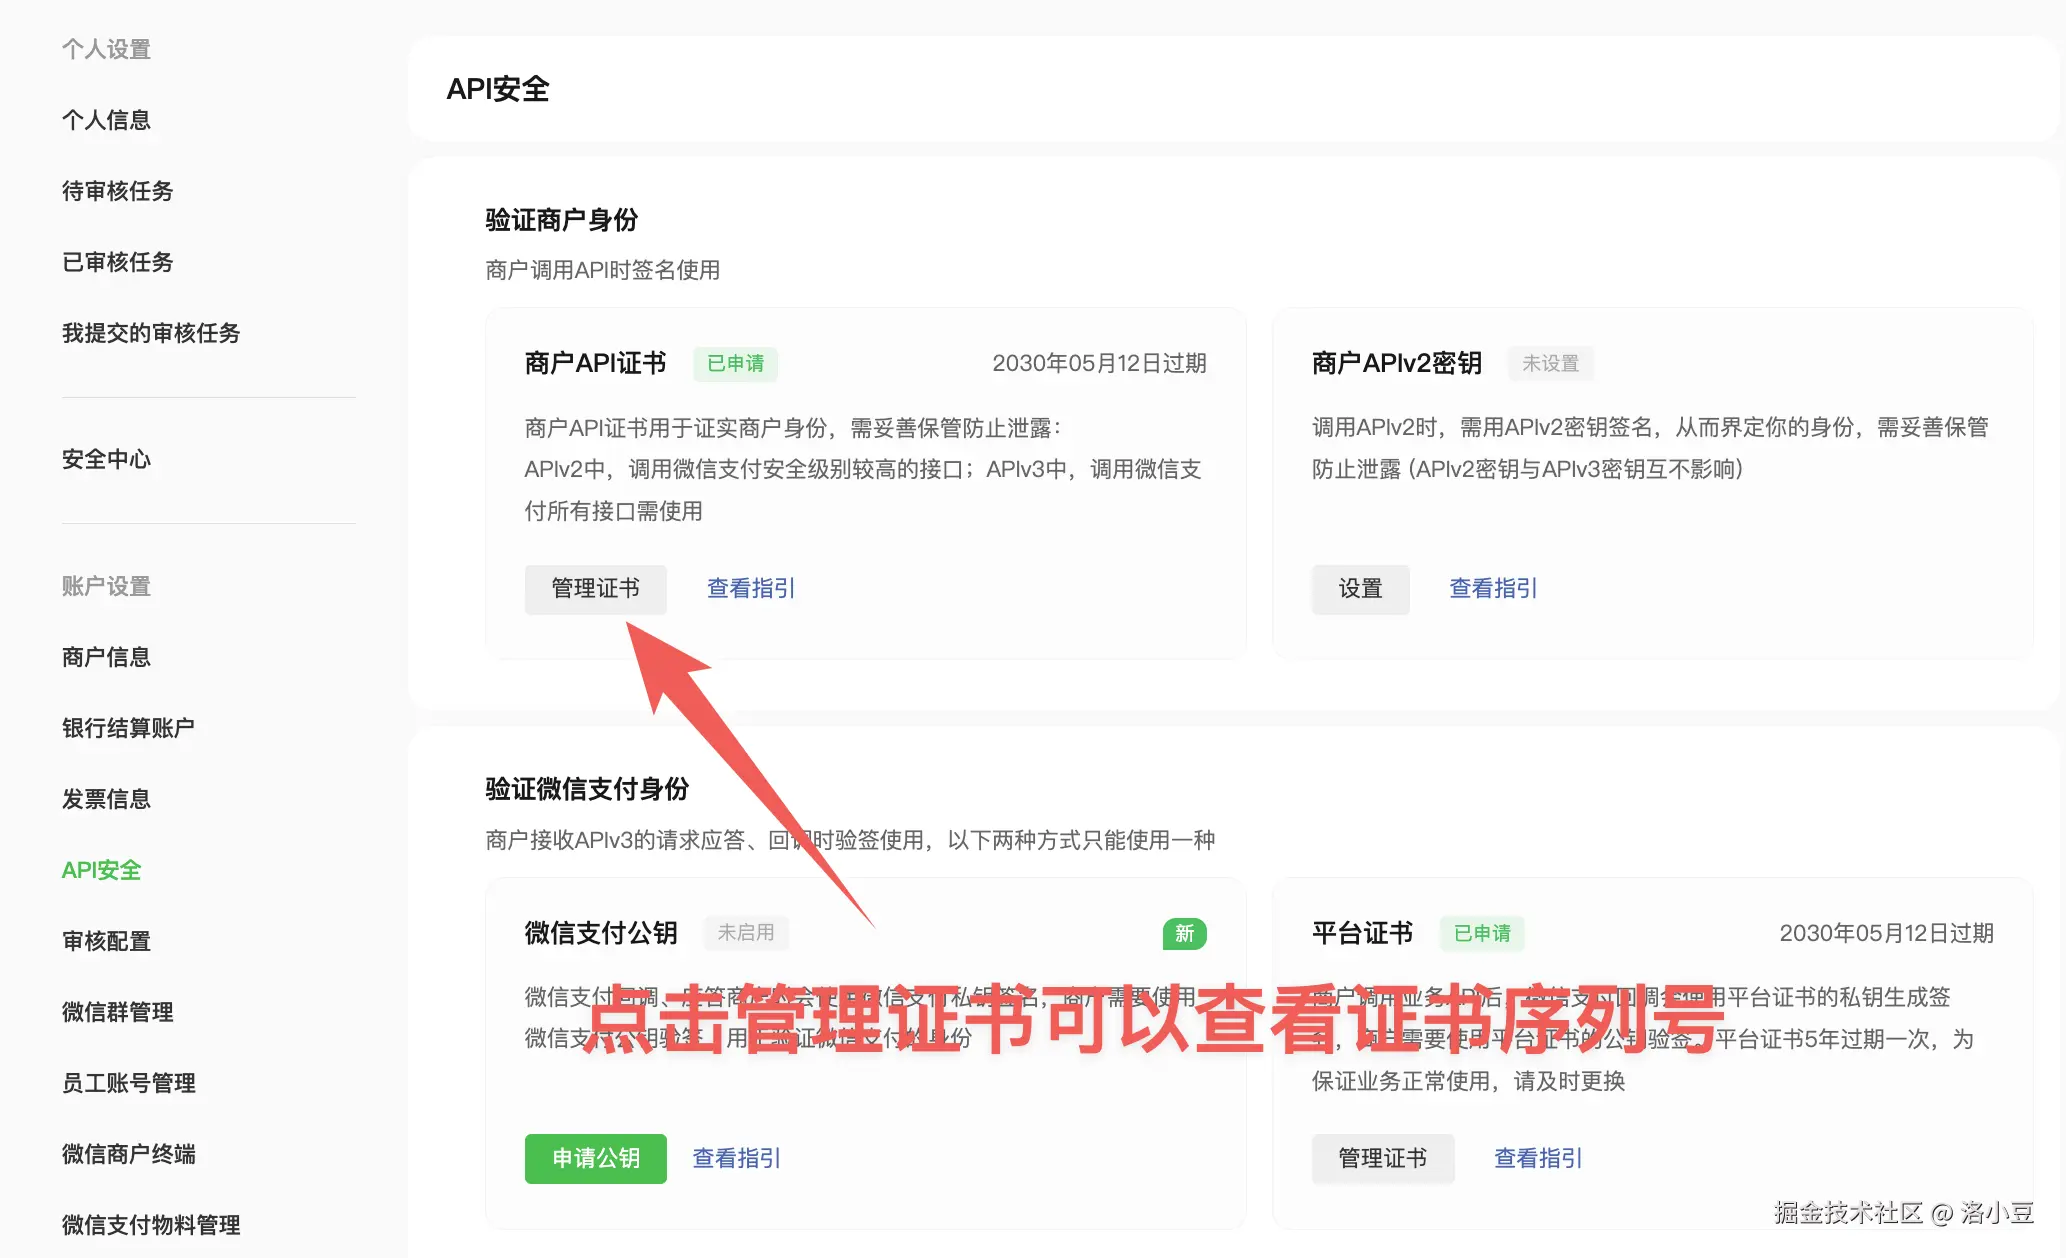This screenshot has width=2066, height=1258.
Task: Click 已申请 status tag on 商户API证书
Action: click(x=735, y=364)
